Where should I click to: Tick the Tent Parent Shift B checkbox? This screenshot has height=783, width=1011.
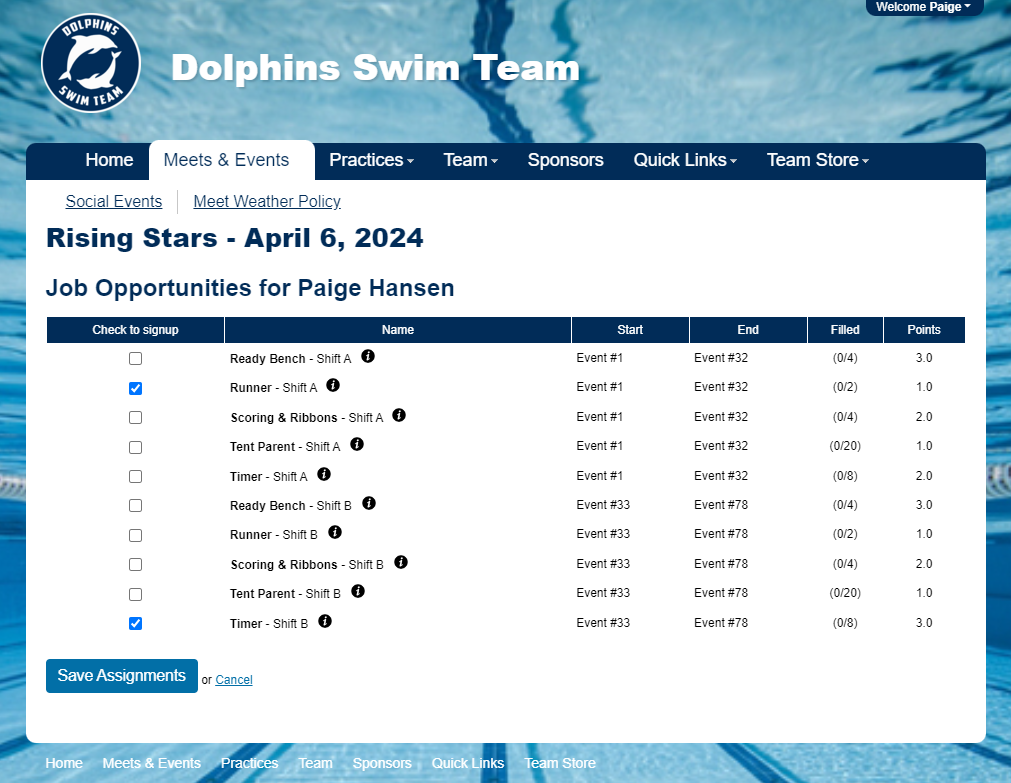click(136, 594)
